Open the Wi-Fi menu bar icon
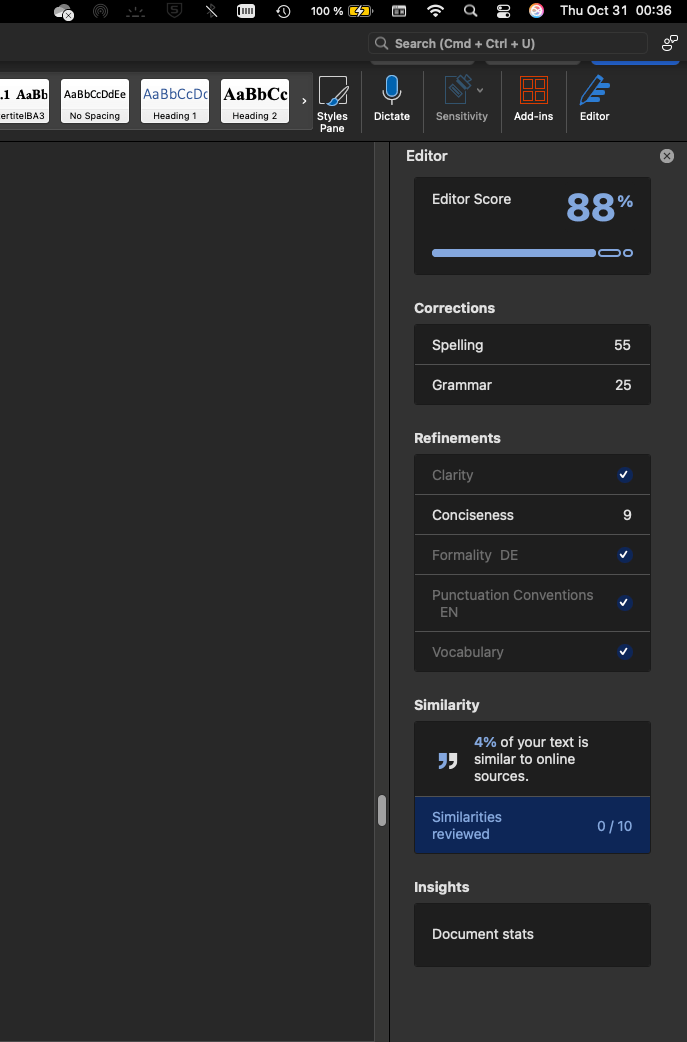 pos(435,11)
